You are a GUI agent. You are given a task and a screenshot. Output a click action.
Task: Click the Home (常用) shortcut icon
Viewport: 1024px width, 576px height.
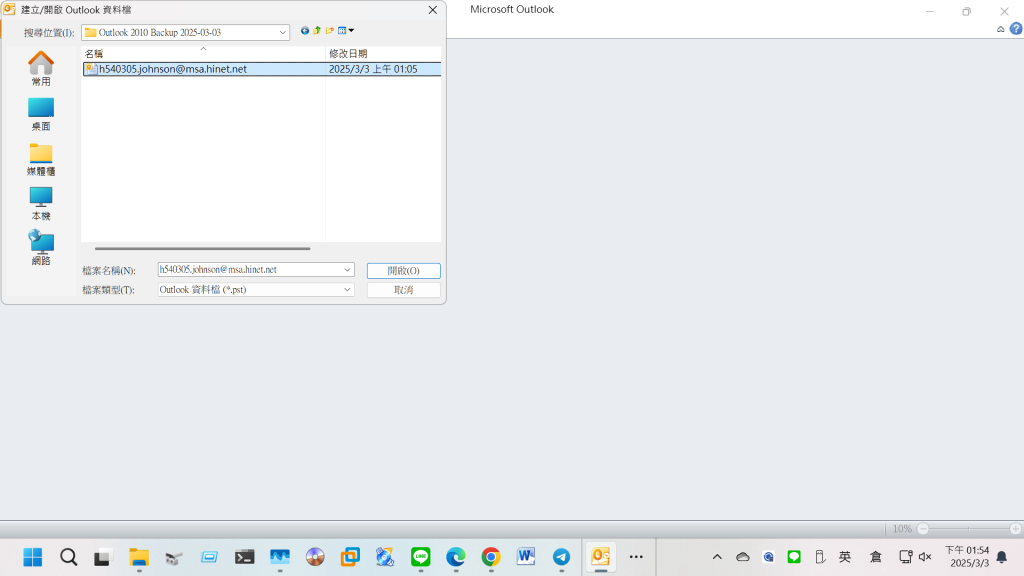point(41,64)
